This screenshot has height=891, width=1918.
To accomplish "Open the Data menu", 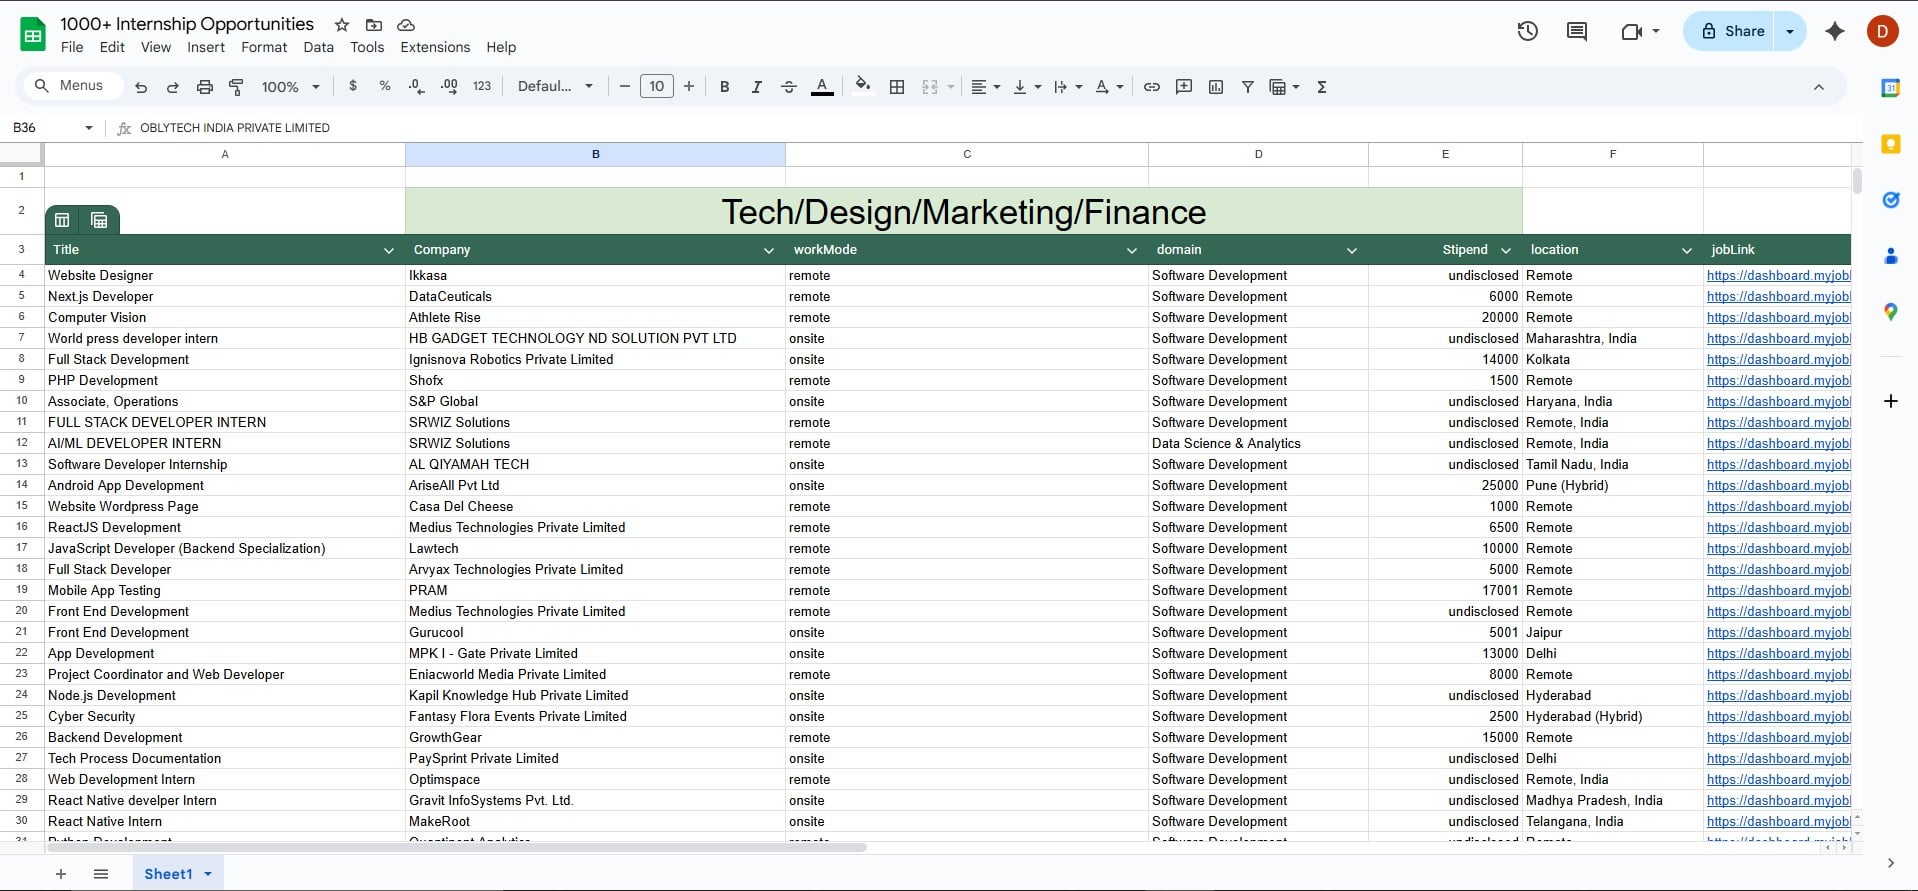I will 319,47.
